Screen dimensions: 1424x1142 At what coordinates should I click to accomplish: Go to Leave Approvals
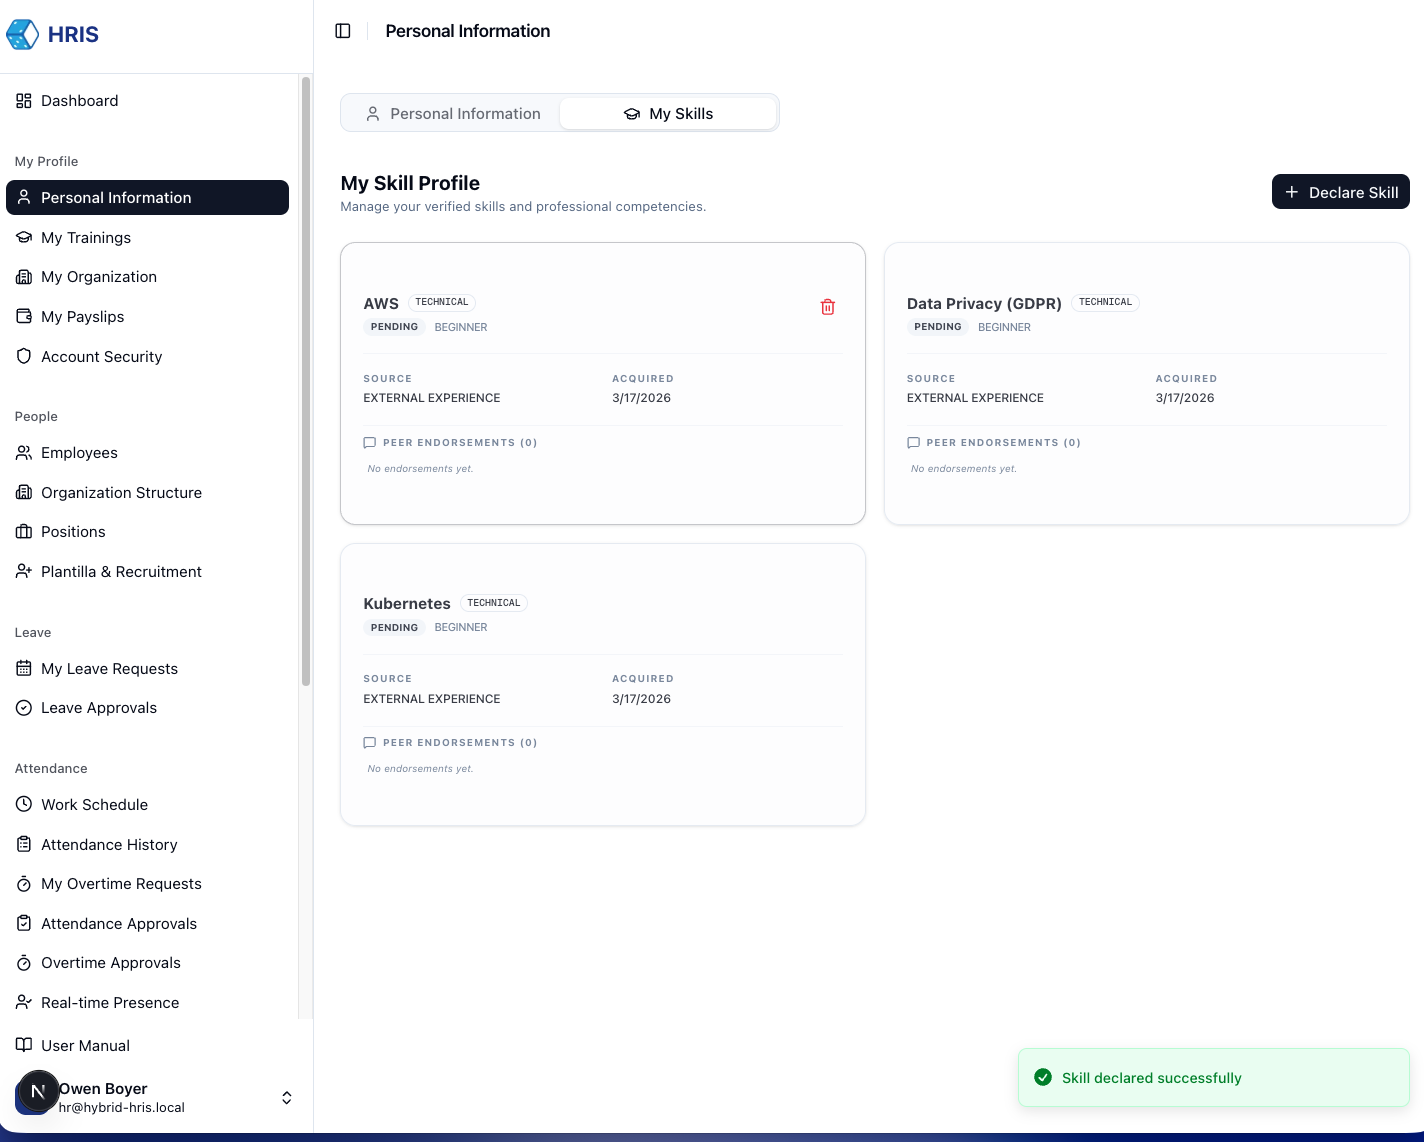[x=98, y=708]
